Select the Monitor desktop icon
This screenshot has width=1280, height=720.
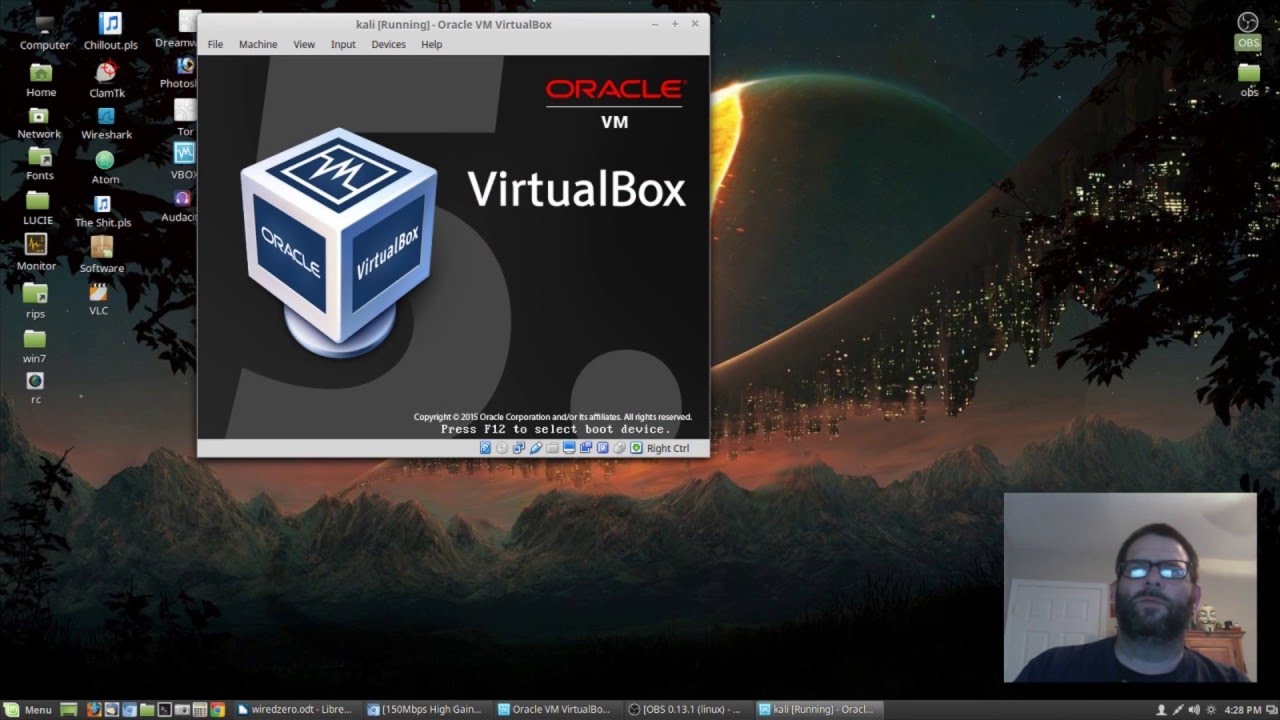tap(36, 252)
